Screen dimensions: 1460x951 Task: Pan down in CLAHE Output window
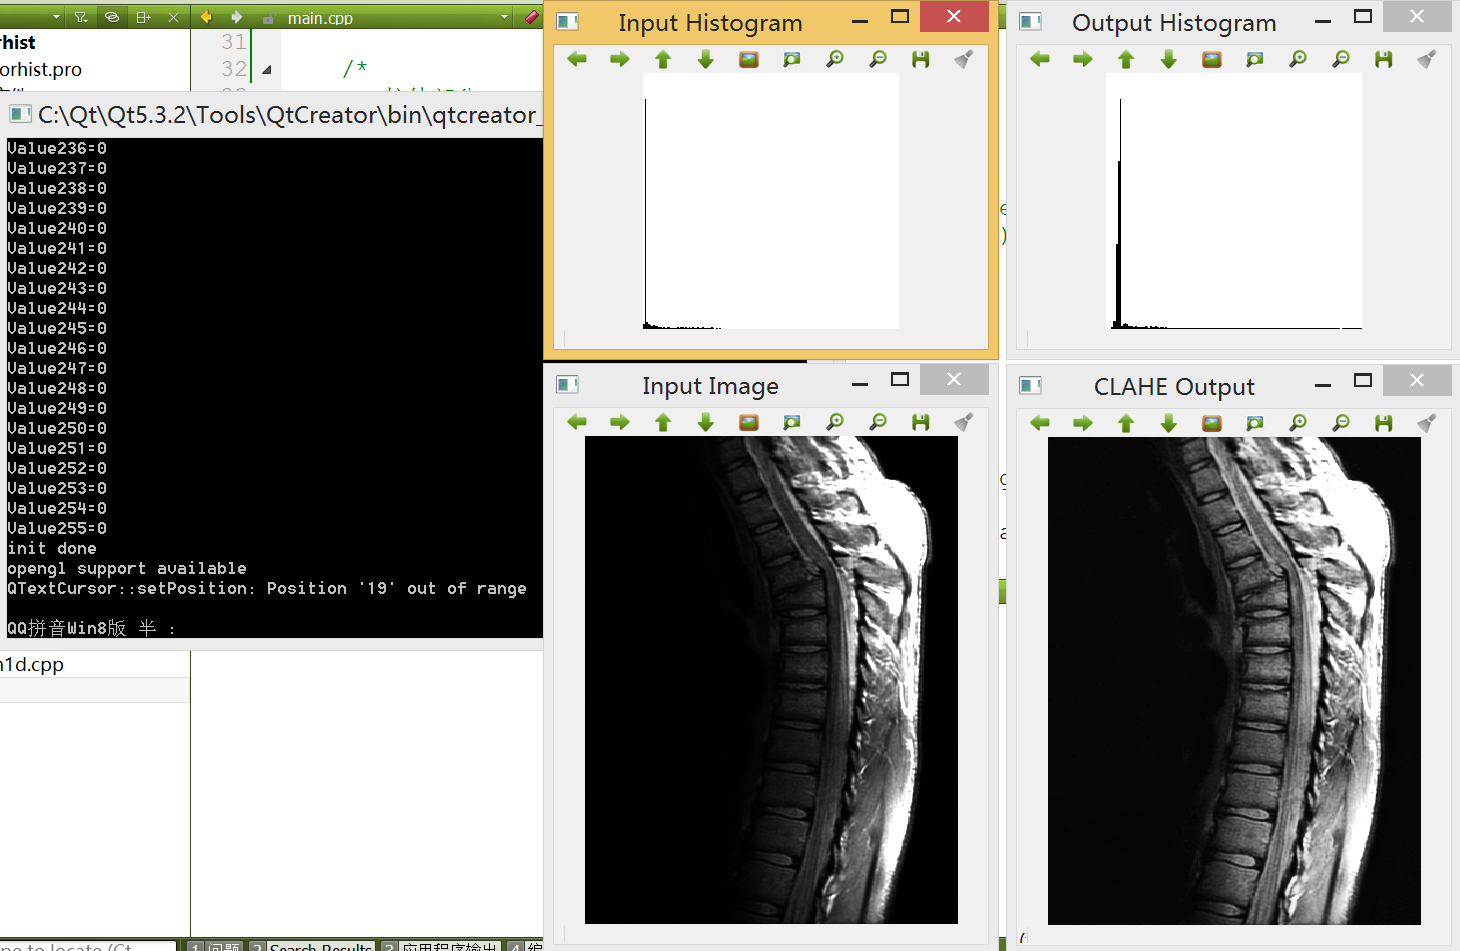tap(1169, 423)
